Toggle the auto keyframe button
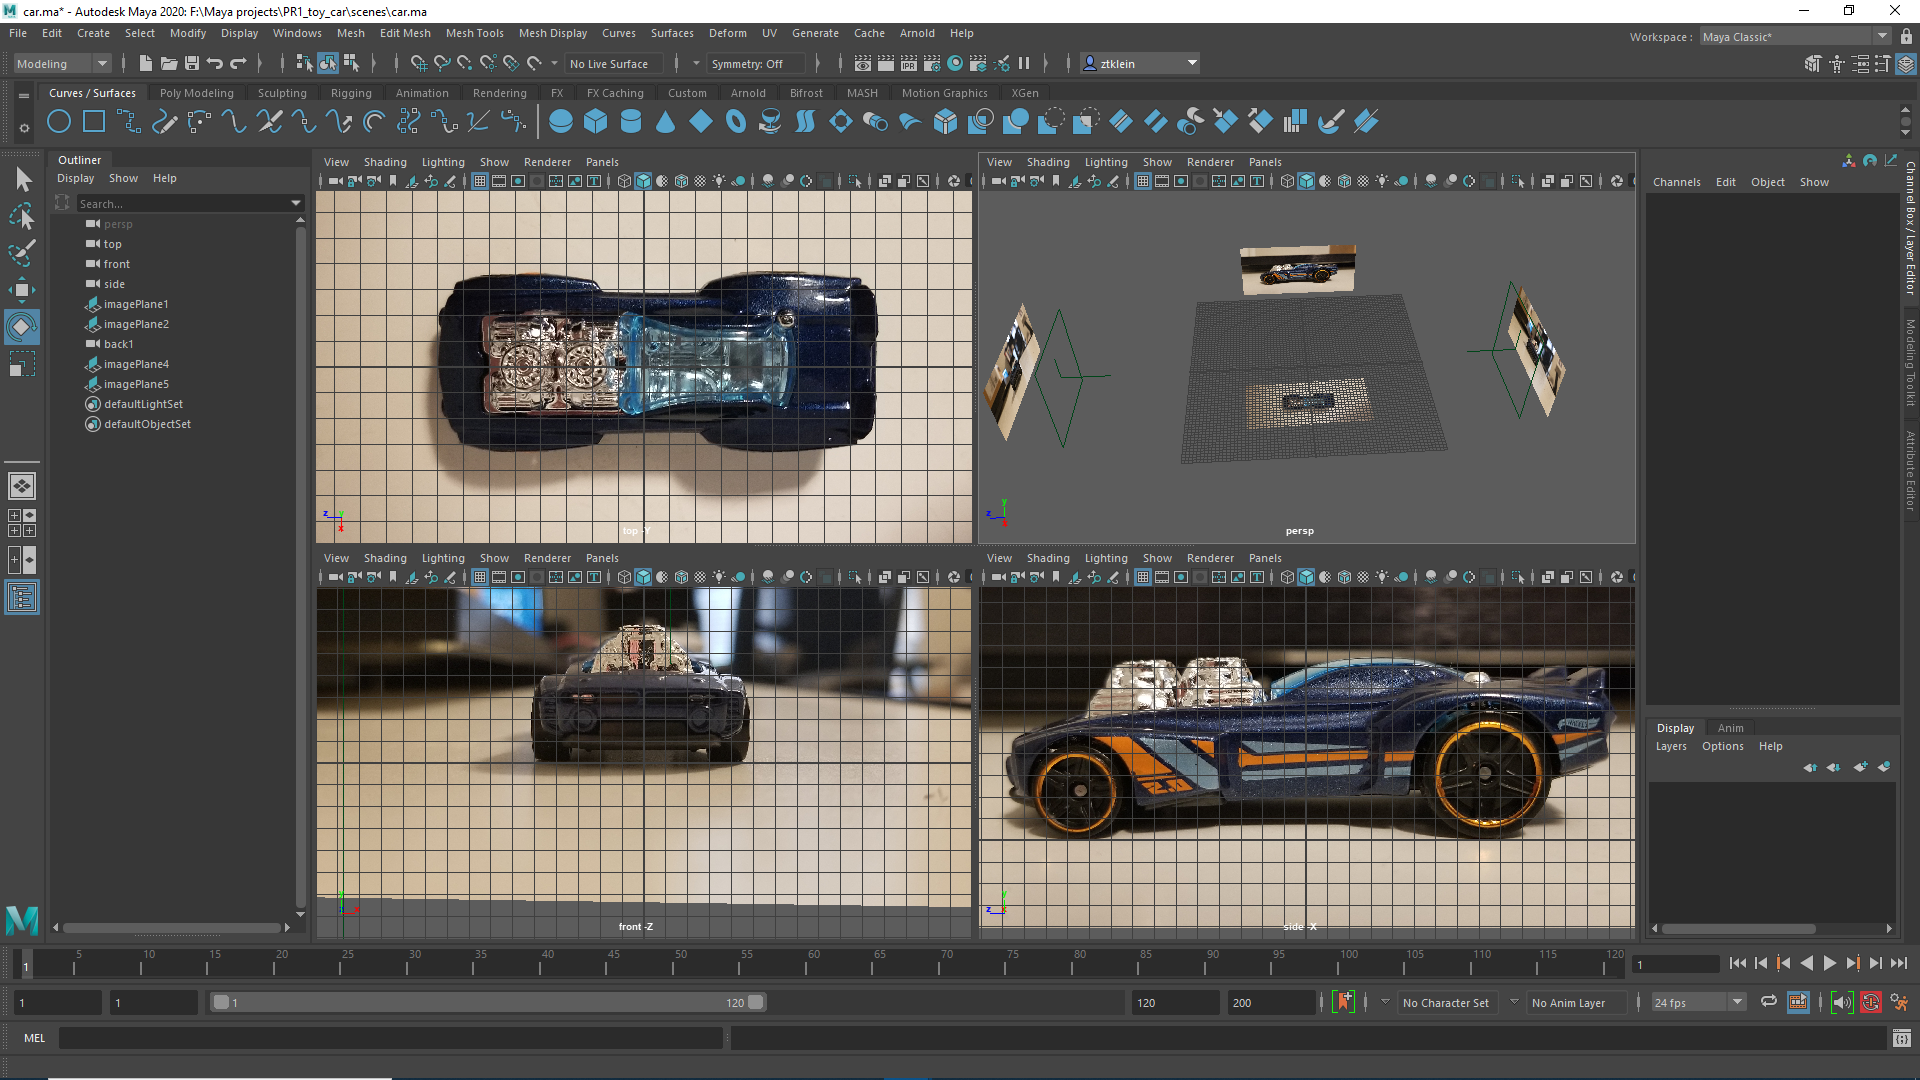 click(1870, 1002)
